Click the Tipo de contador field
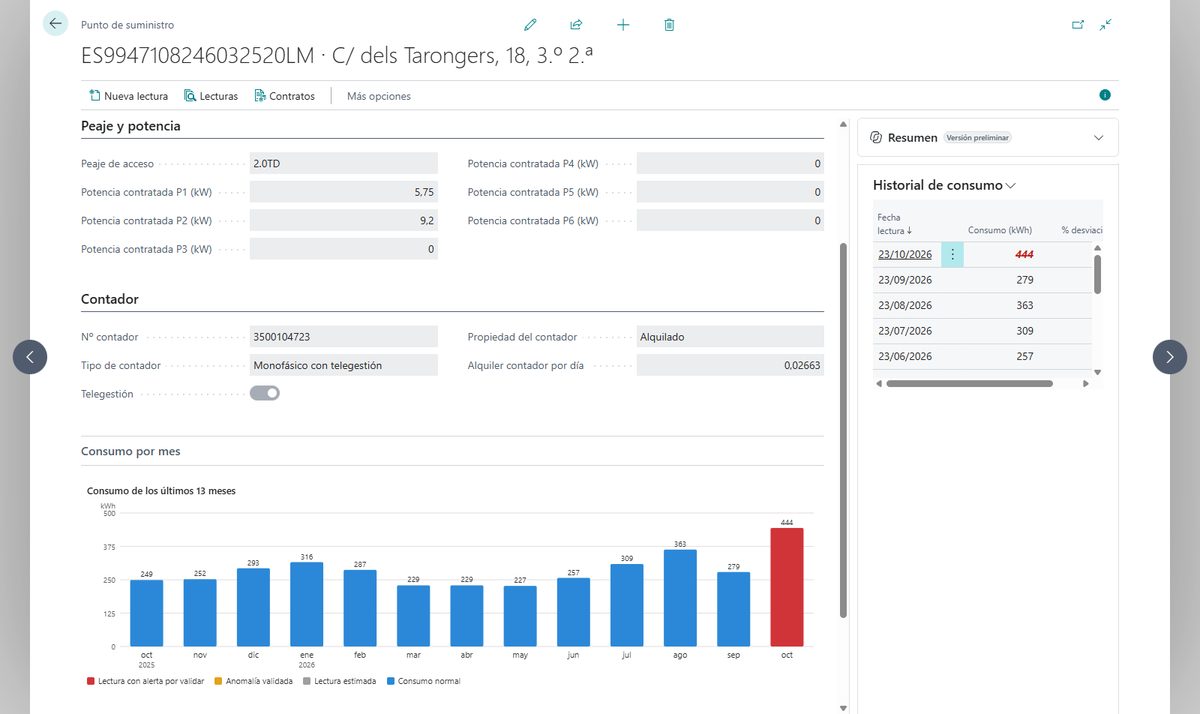This screenshot has height=714, width=1200. [x=344, y=365]
